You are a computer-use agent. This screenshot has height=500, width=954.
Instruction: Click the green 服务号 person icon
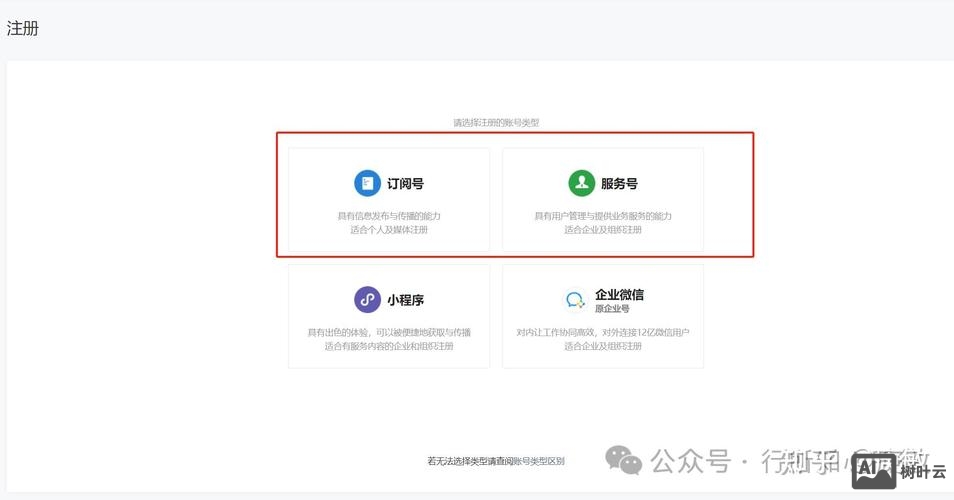coord(582,183)
